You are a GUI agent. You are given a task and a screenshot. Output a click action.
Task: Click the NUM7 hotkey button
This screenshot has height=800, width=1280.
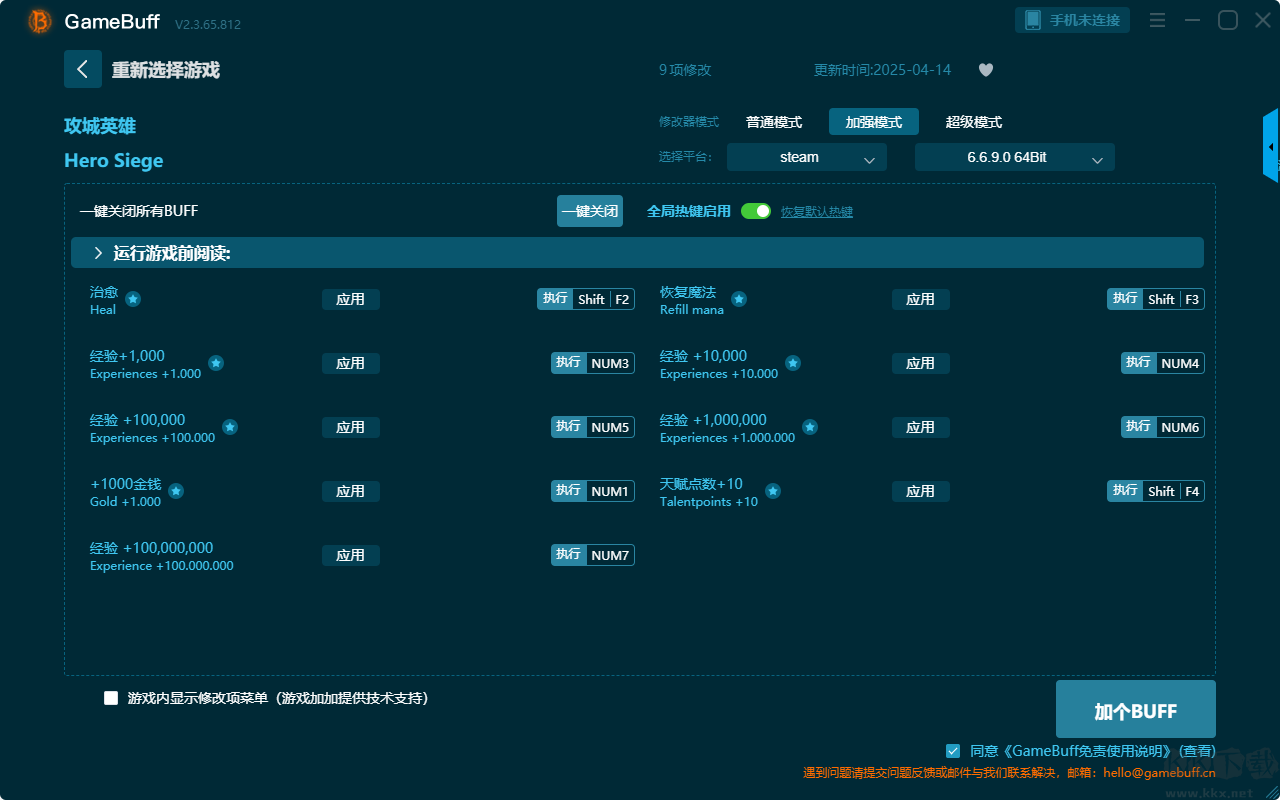tap(593, 555)
